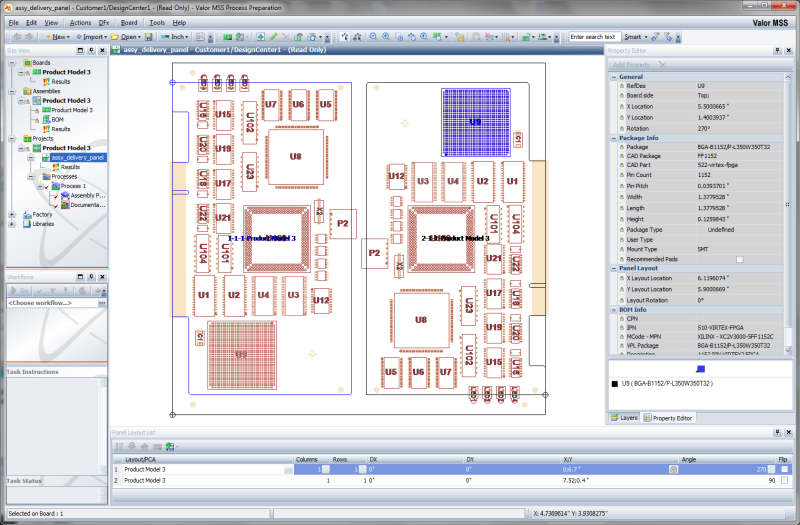This screenshot has width=800, height=525.
Task: Click the row 1 Layout/PCA browse button
Action: [x=288, y=470]
